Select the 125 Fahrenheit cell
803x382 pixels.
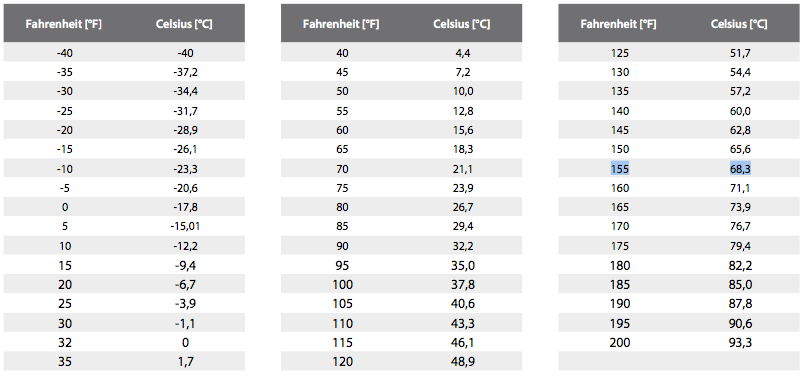pyautogui.click(x=620, y=53)
